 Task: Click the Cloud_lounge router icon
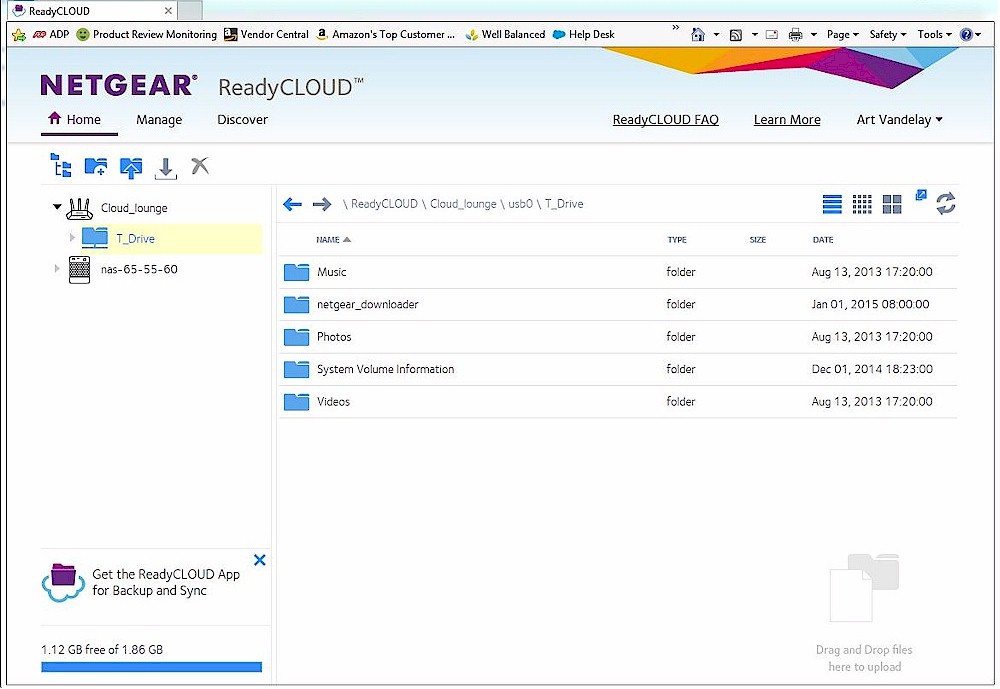pyautogui.click(x=80, y=208)
